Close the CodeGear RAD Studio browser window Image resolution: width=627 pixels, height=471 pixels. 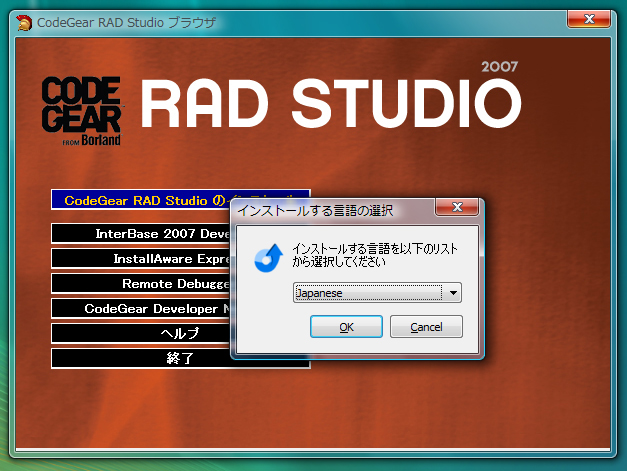click(x=589, y=19)
